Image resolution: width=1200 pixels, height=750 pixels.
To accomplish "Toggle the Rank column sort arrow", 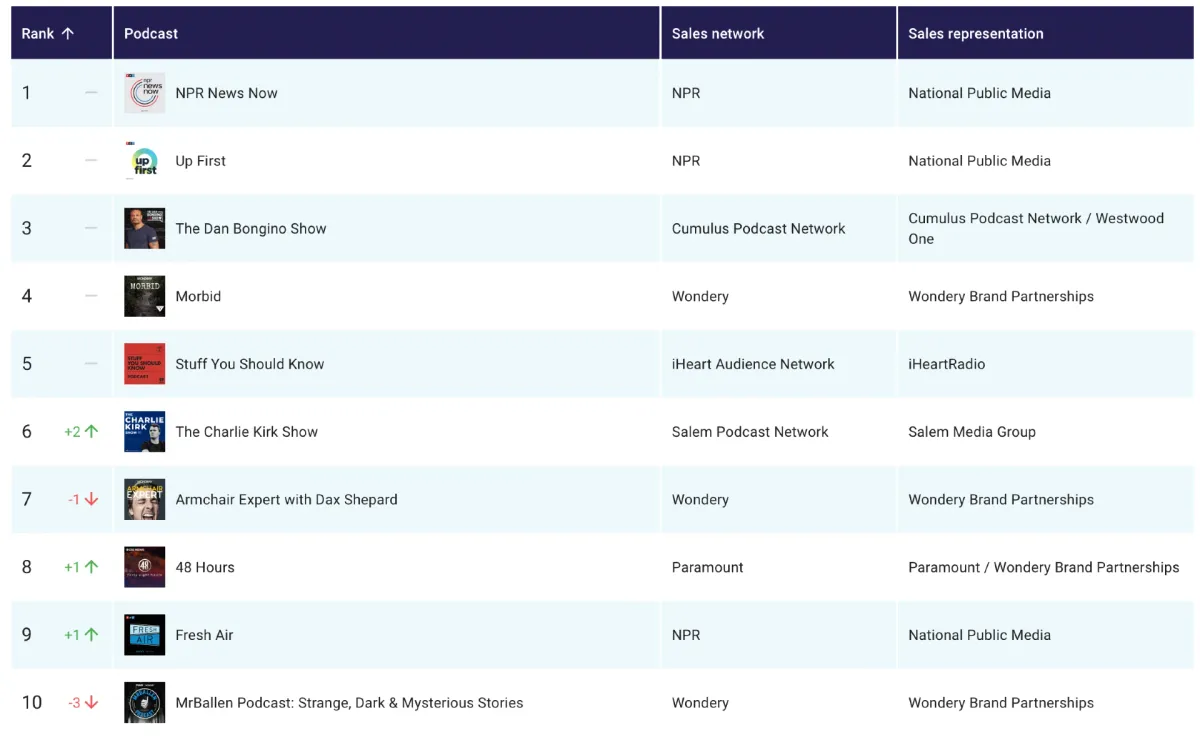I will [x=67, y=32].
